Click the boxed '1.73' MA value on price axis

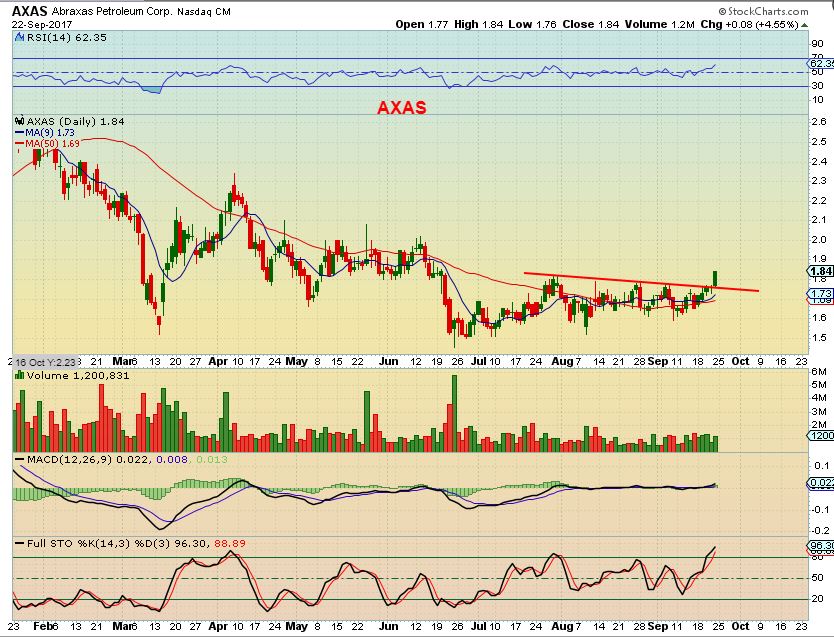point(820,294)
